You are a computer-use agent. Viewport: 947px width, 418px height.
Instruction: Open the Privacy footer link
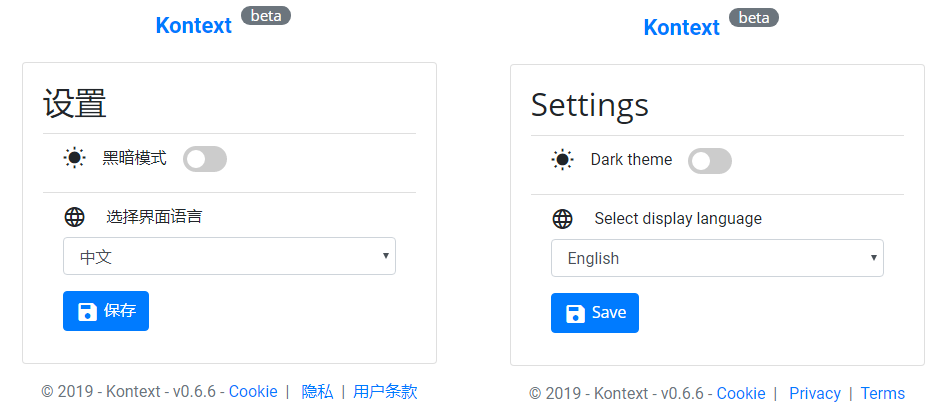point(815,393)
